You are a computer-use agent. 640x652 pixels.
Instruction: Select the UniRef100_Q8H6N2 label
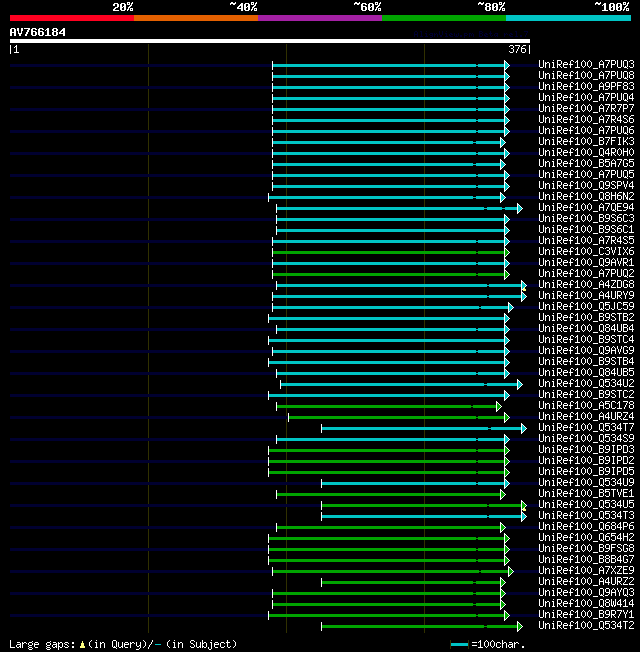tap(586, 196)
